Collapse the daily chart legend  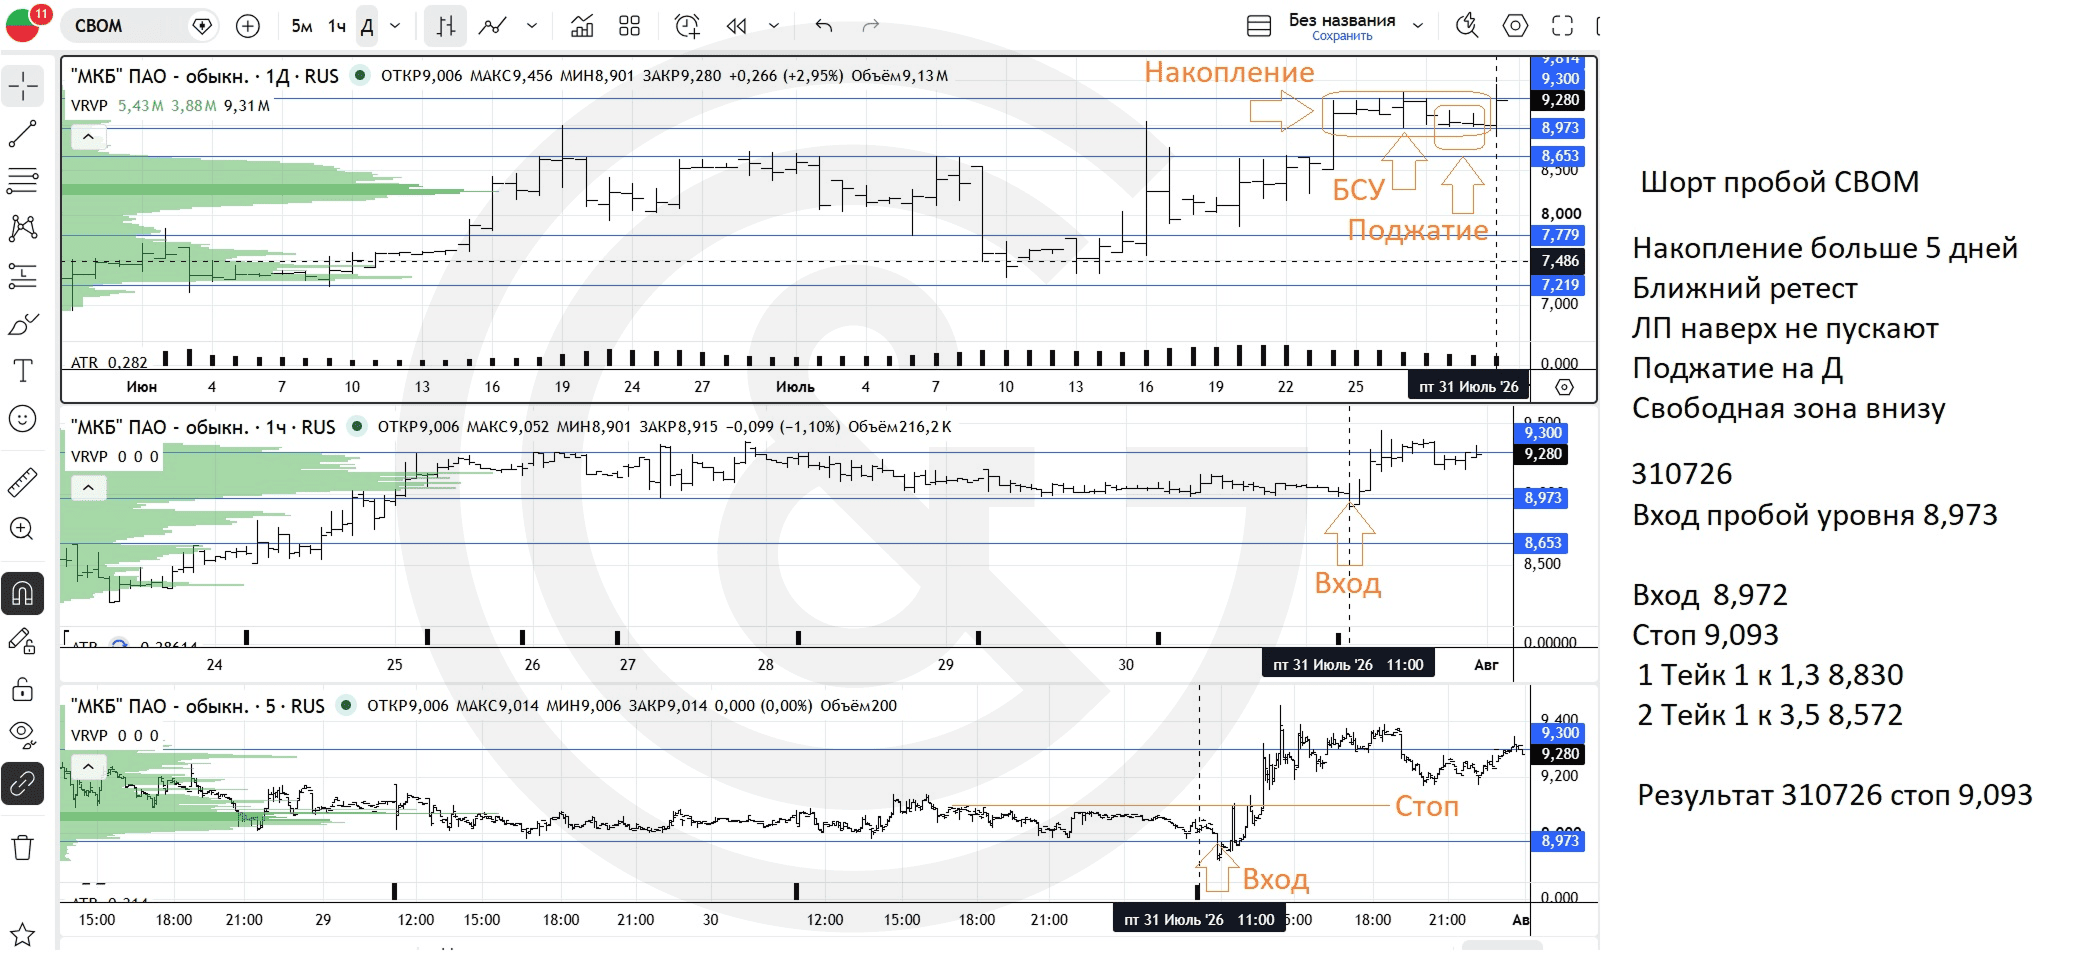coord(88,137)
